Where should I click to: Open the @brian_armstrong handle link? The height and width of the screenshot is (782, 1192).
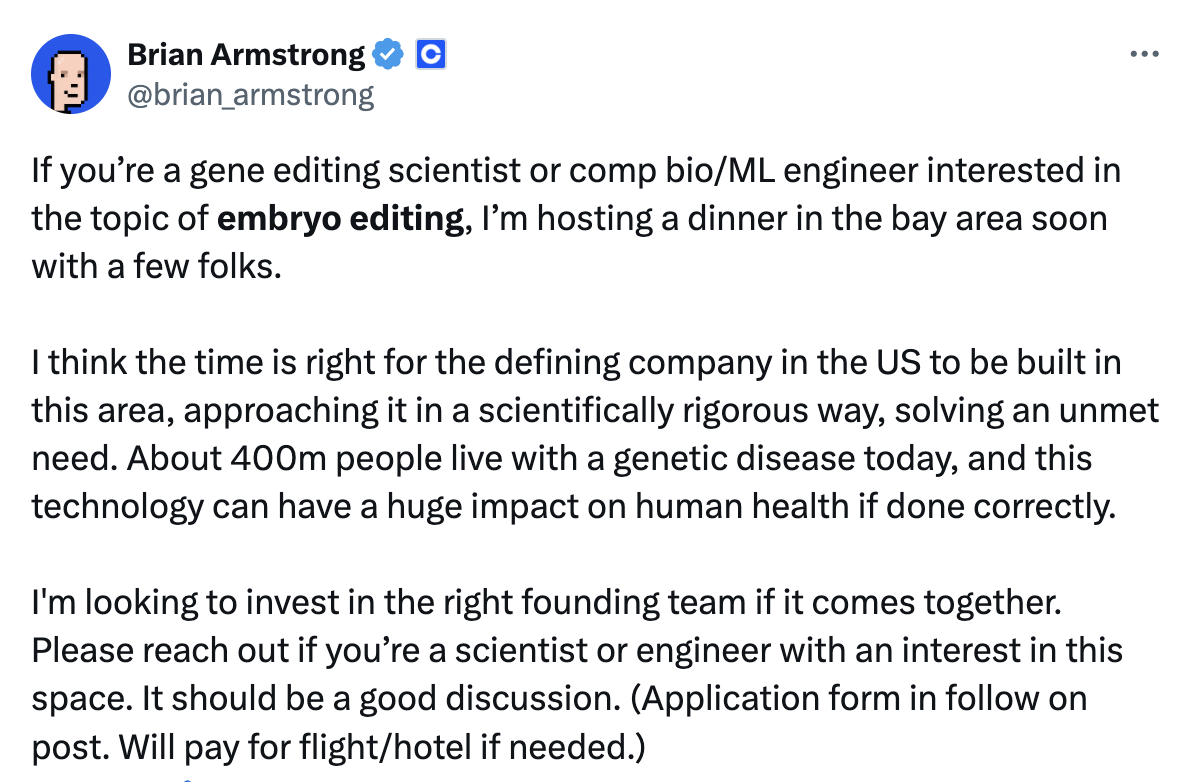(x=251, y=95)
